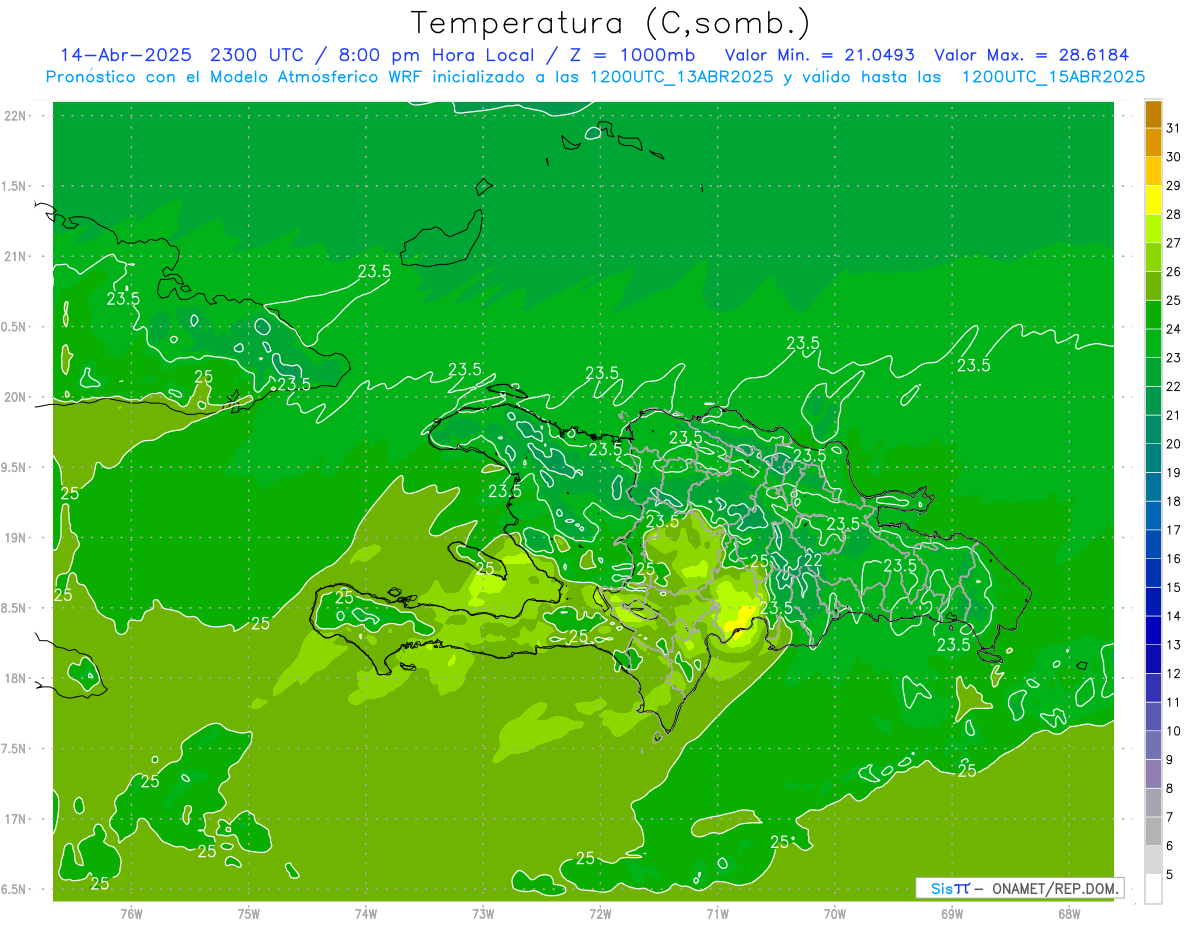
Task: Click the yellow legend swatch between 28 and 29
Action: (x=1153, y=200)
